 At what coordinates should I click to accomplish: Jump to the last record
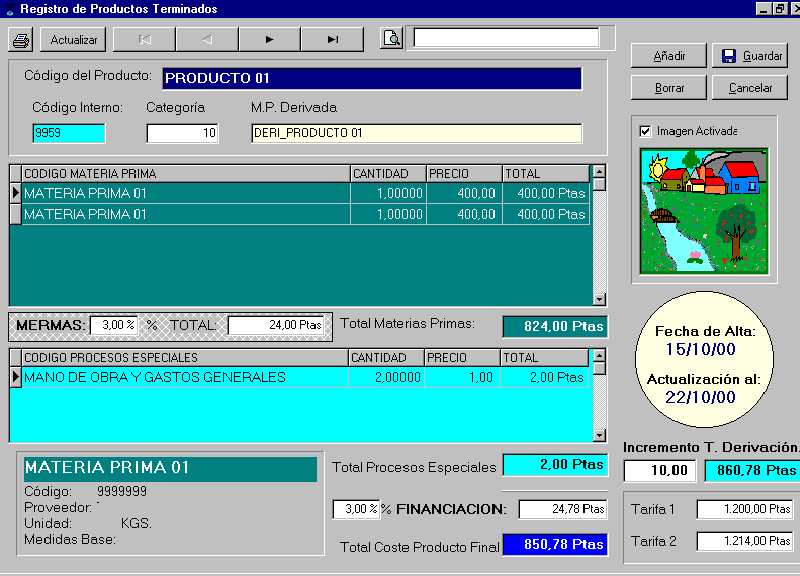pos(332,40)
